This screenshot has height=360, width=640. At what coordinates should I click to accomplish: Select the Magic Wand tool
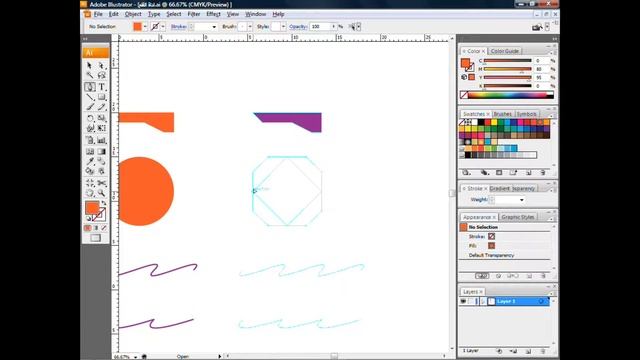click(90, 76)
